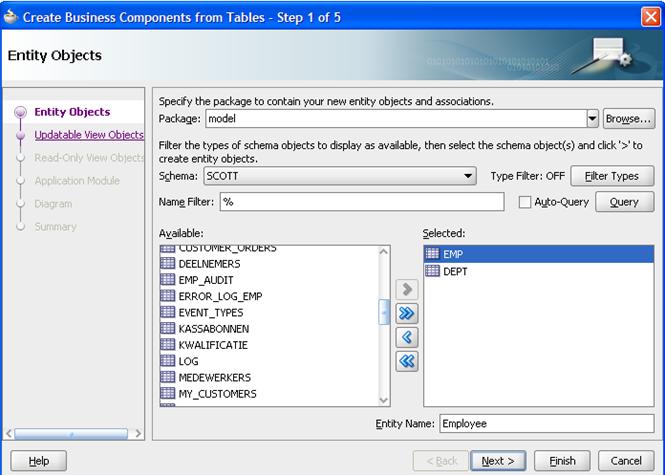665x475 pixels.
Task: Click the table icon beside DEPT
Action: [x=432, y=271]
